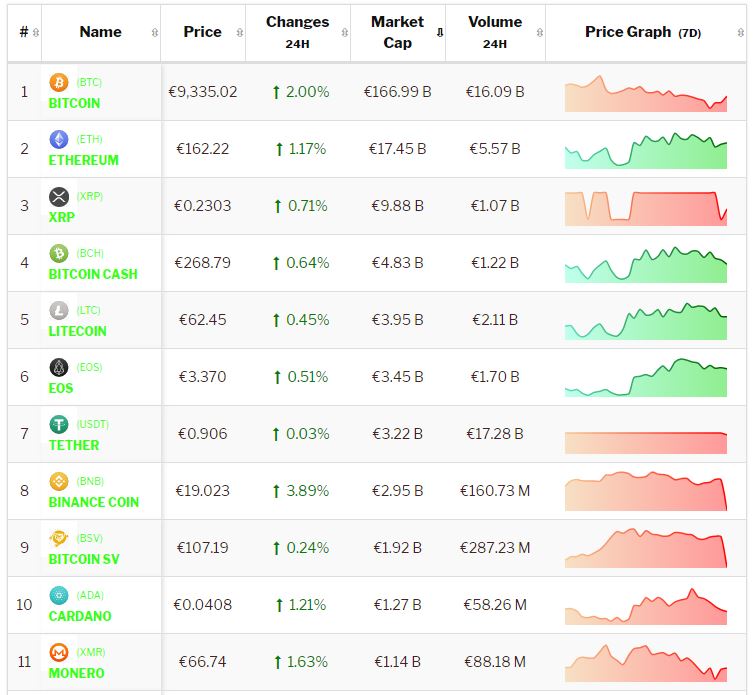Sort by Changes 24H column header

[x=297, y=32]
